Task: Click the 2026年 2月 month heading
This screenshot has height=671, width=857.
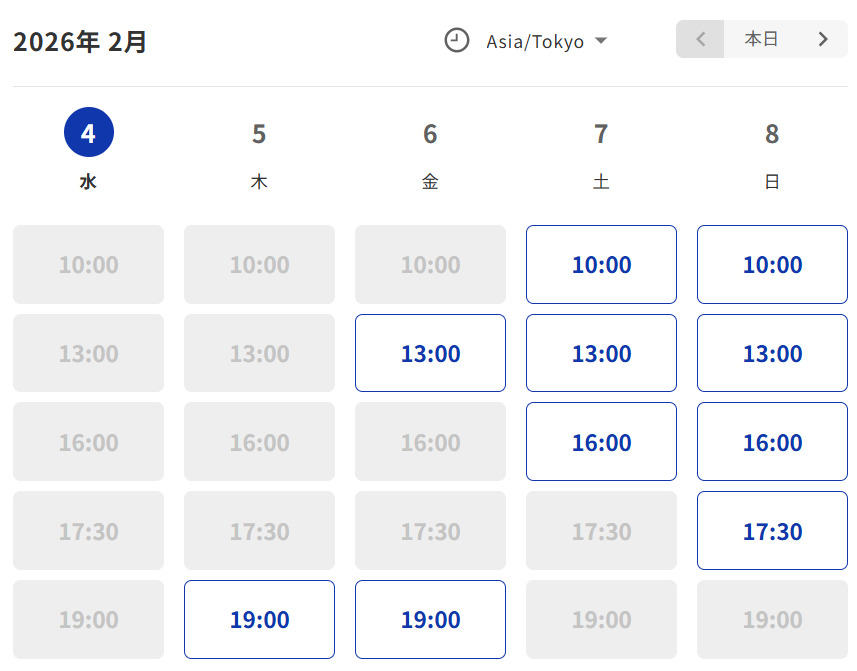Action: [x=80, y=42]
